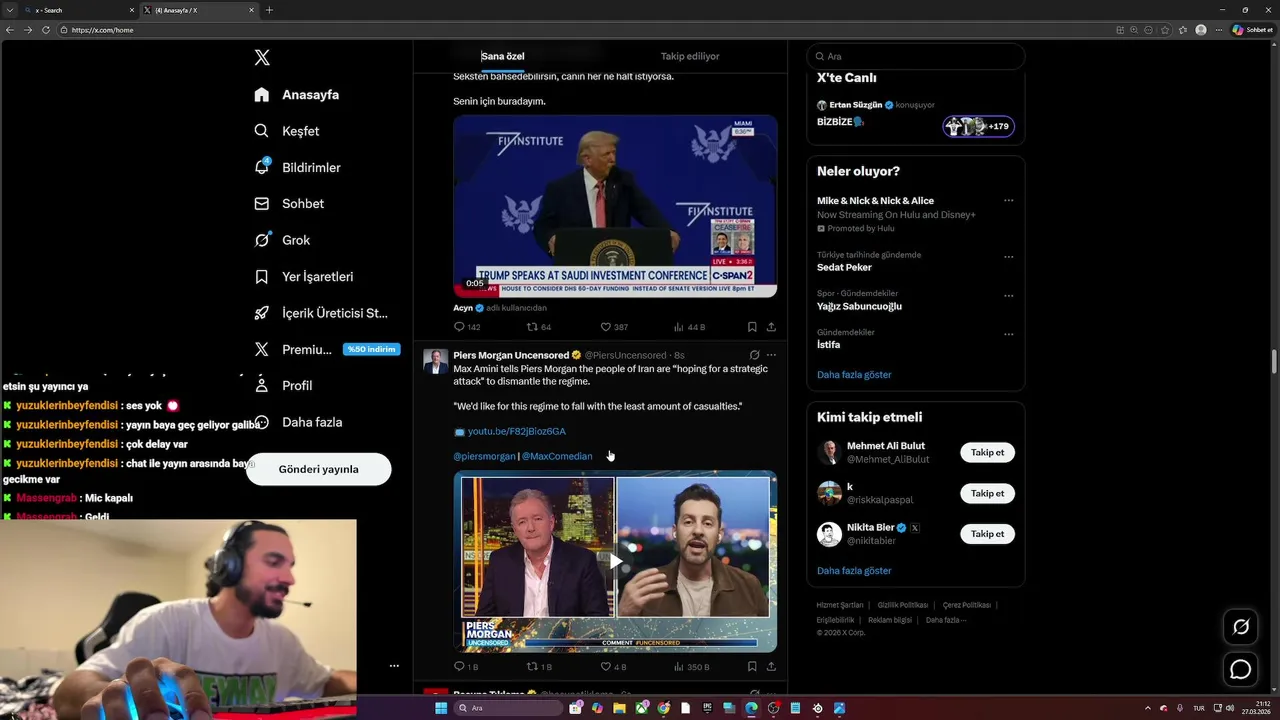The width and height of the screenshot is (1280, 720).
Task: View stats of Trump video post (44 B)
Action: (x=689, y=327)
